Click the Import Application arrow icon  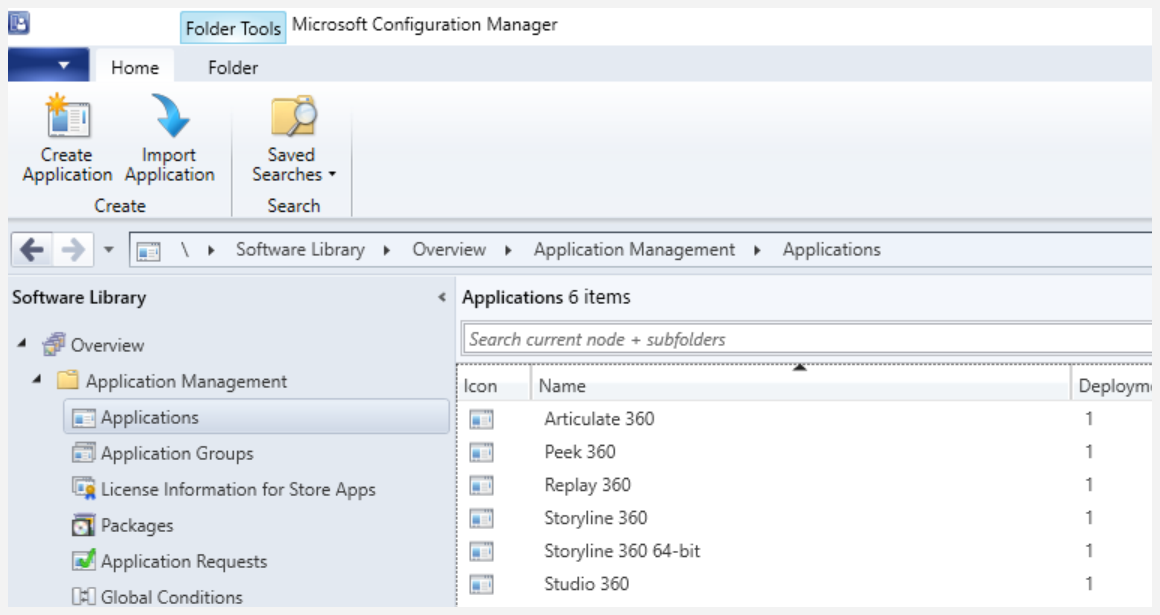click(170, 116)
